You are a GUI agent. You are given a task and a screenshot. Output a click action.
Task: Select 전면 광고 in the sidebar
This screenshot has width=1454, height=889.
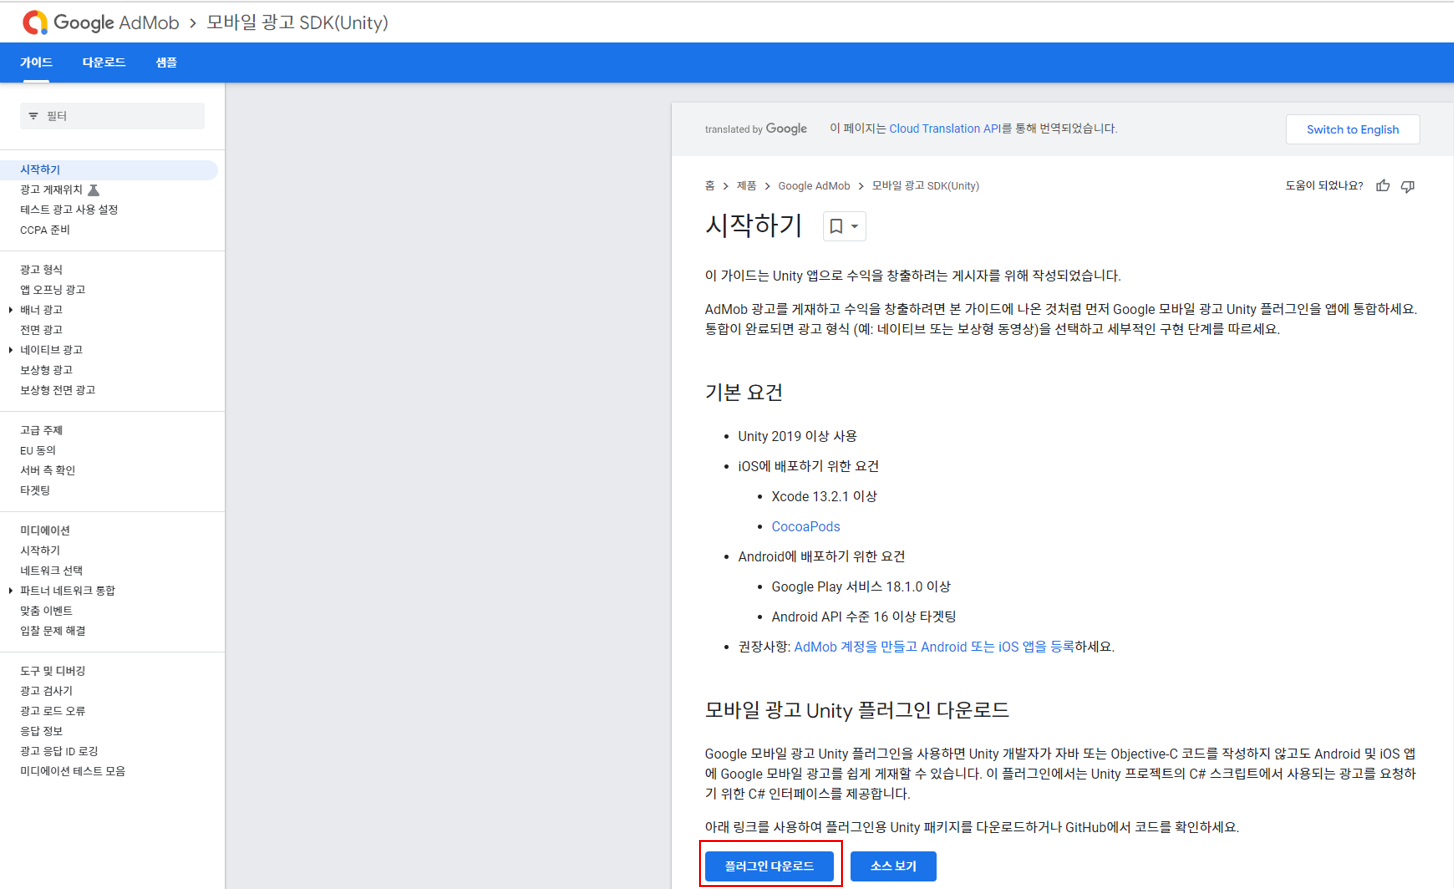41,330
